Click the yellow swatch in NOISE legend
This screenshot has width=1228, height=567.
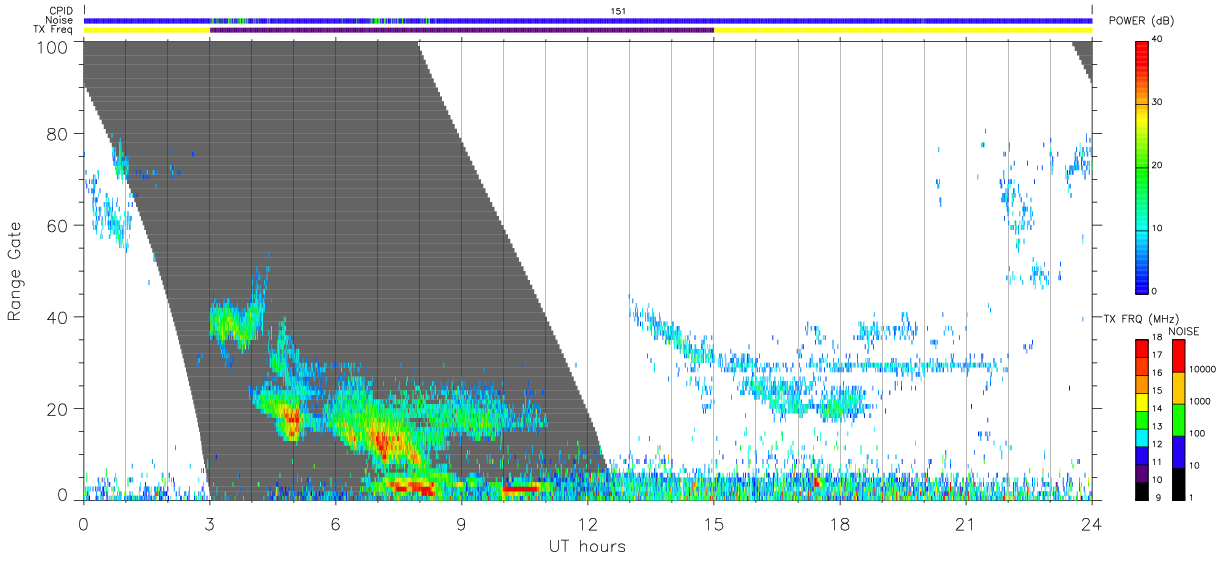tap(1178, 388)
